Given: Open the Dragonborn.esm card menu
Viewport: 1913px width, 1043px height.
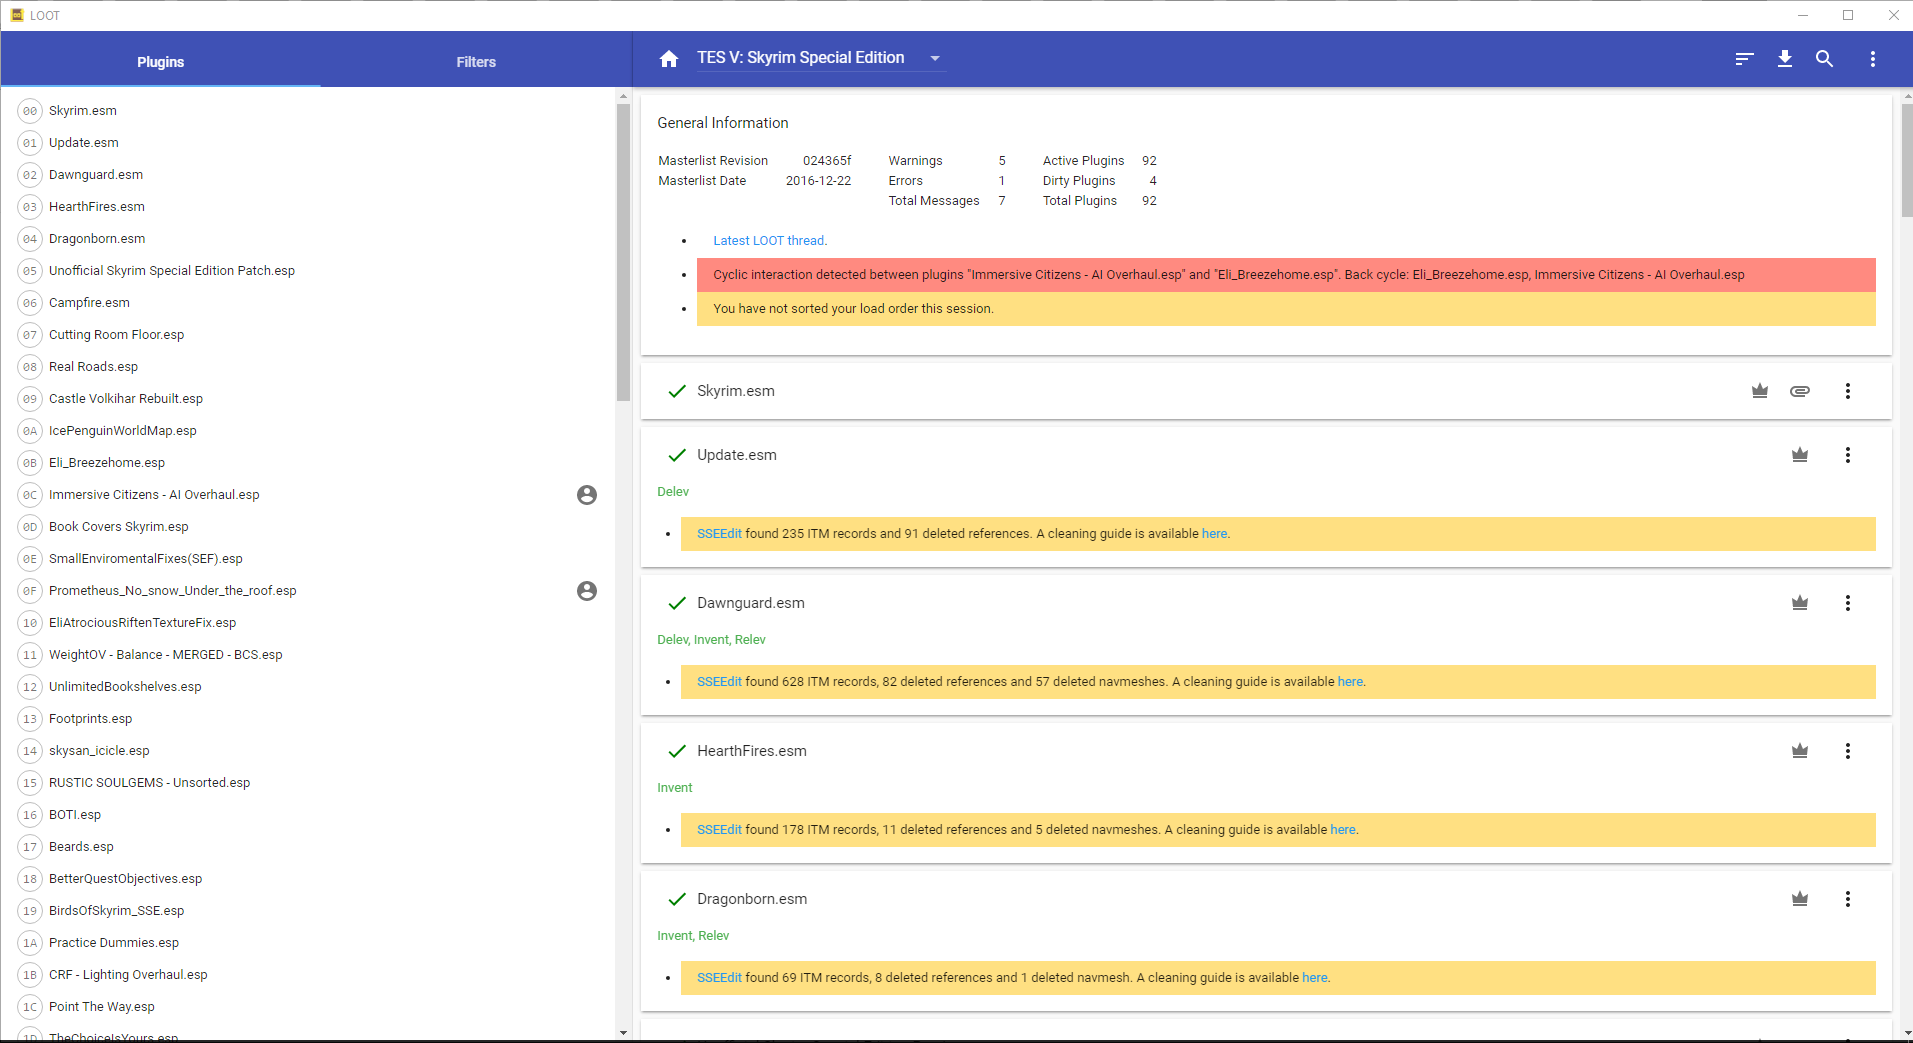Looking at the screenshot, I should (1848, 899).
